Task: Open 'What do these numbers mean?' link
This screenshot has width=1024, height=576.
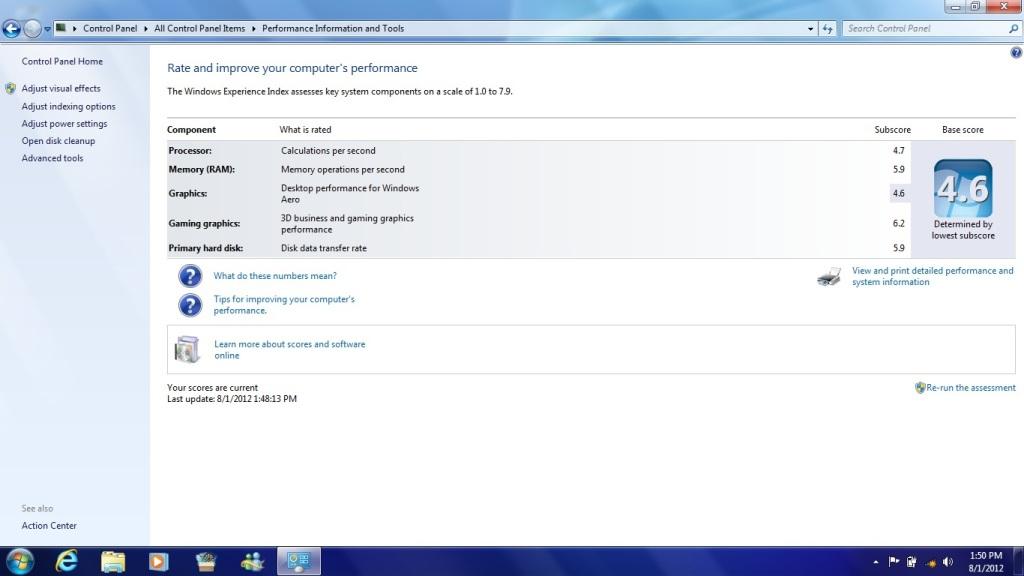Action: coord(275,276)
